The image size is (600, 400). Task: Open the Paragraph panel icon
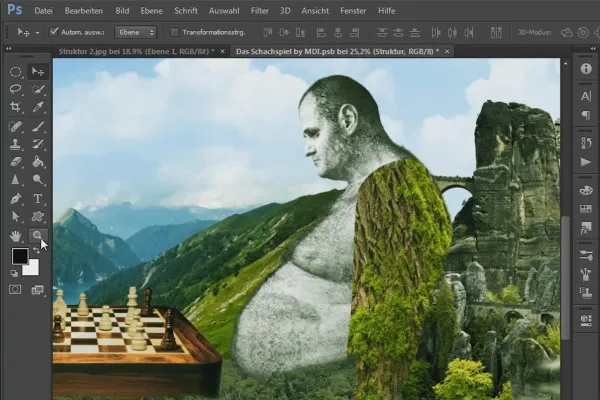(585, 115)
